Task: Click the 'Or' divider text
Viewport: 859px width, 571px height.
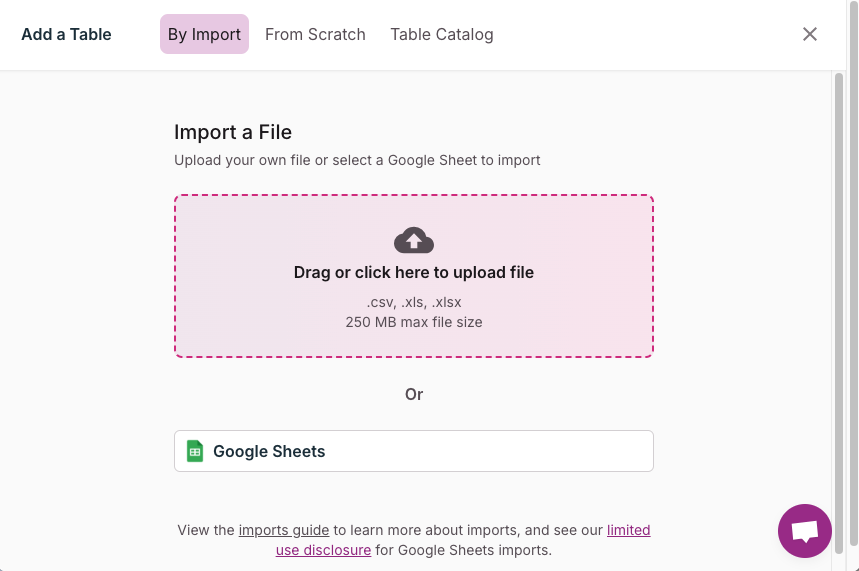Action: tap(414, 394)
